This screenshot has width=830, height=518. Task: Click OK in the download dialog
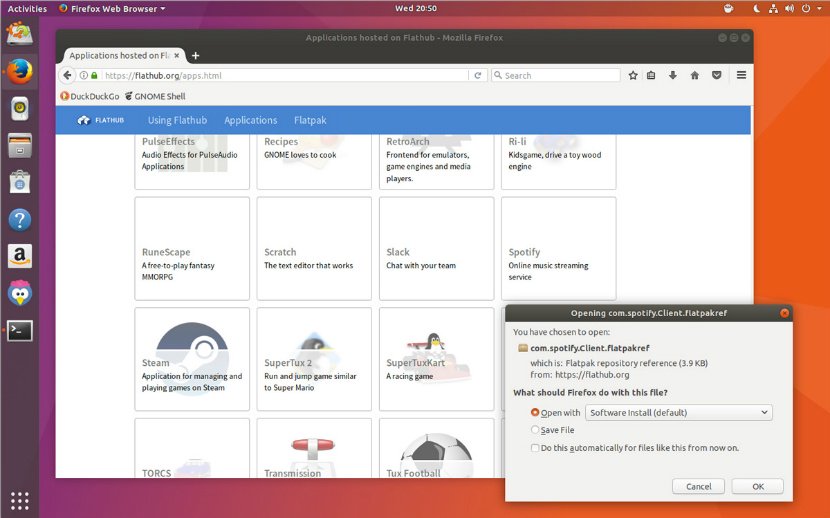pyautogui.click(x=757, y=486)
